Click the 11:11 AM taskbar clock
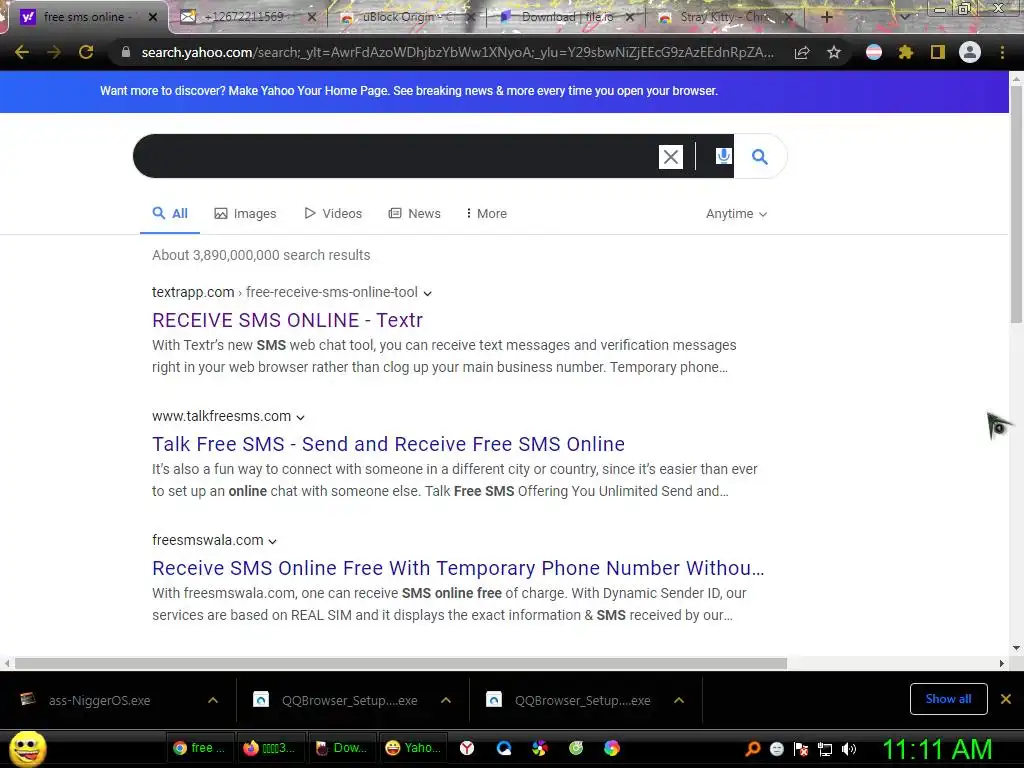 pos(937,749)
